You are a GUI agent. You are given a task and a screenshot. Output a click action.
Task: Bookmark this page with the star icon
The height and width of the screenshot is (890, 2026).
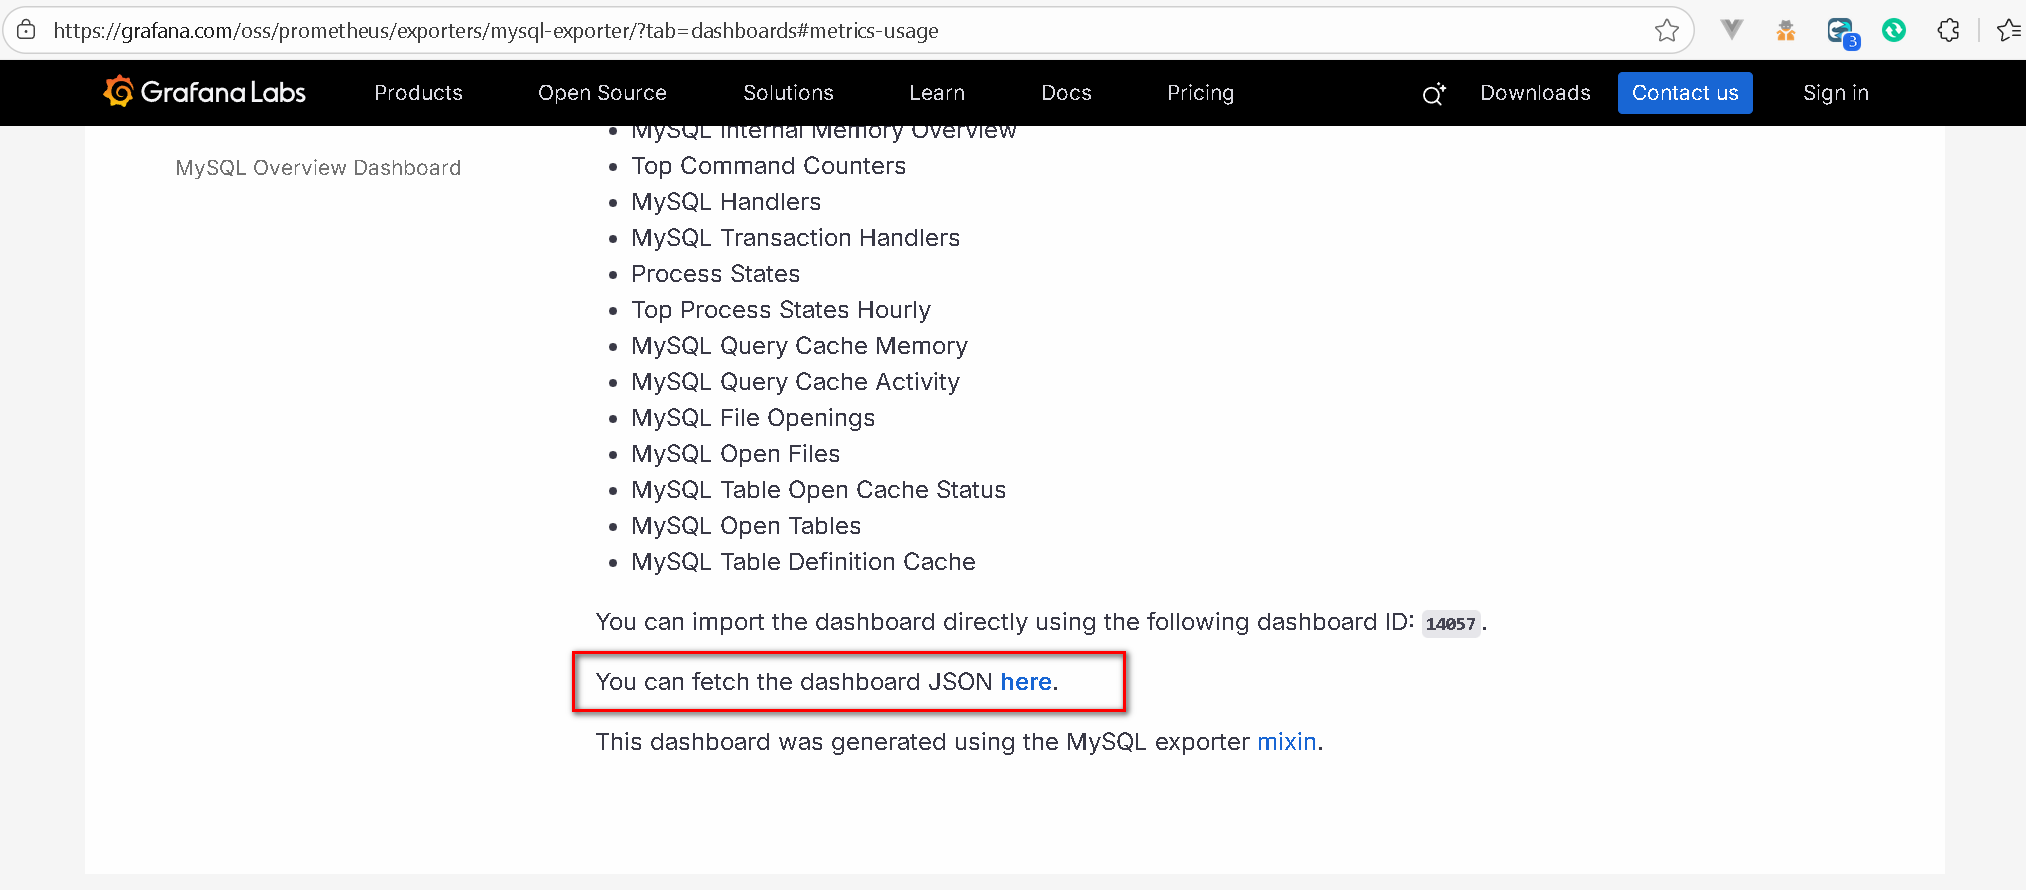coord(1666,31)
